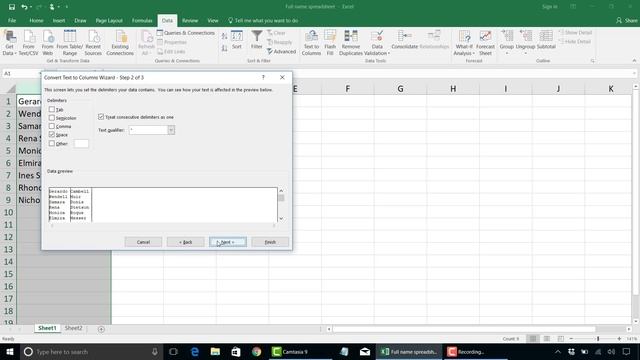Open Recent Sources
The width and height of the screenshot is (640, 360).
93,42
